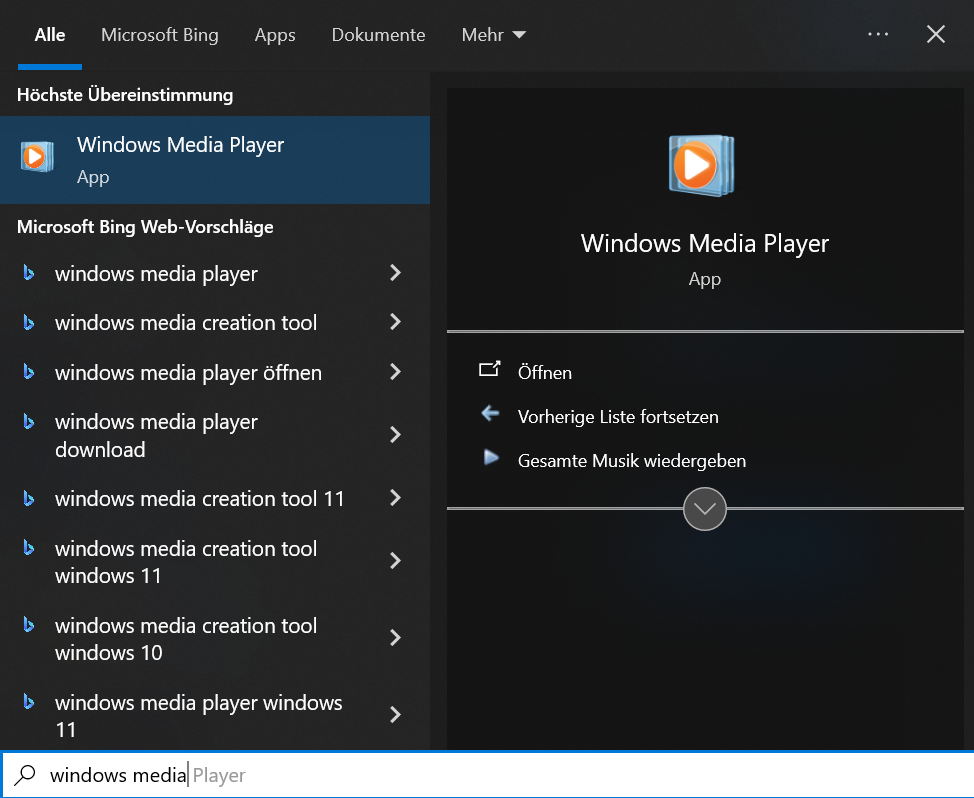Switch to the Dokumente tab
The height and width of the screenshot is (798, 974).
point(378,35)
